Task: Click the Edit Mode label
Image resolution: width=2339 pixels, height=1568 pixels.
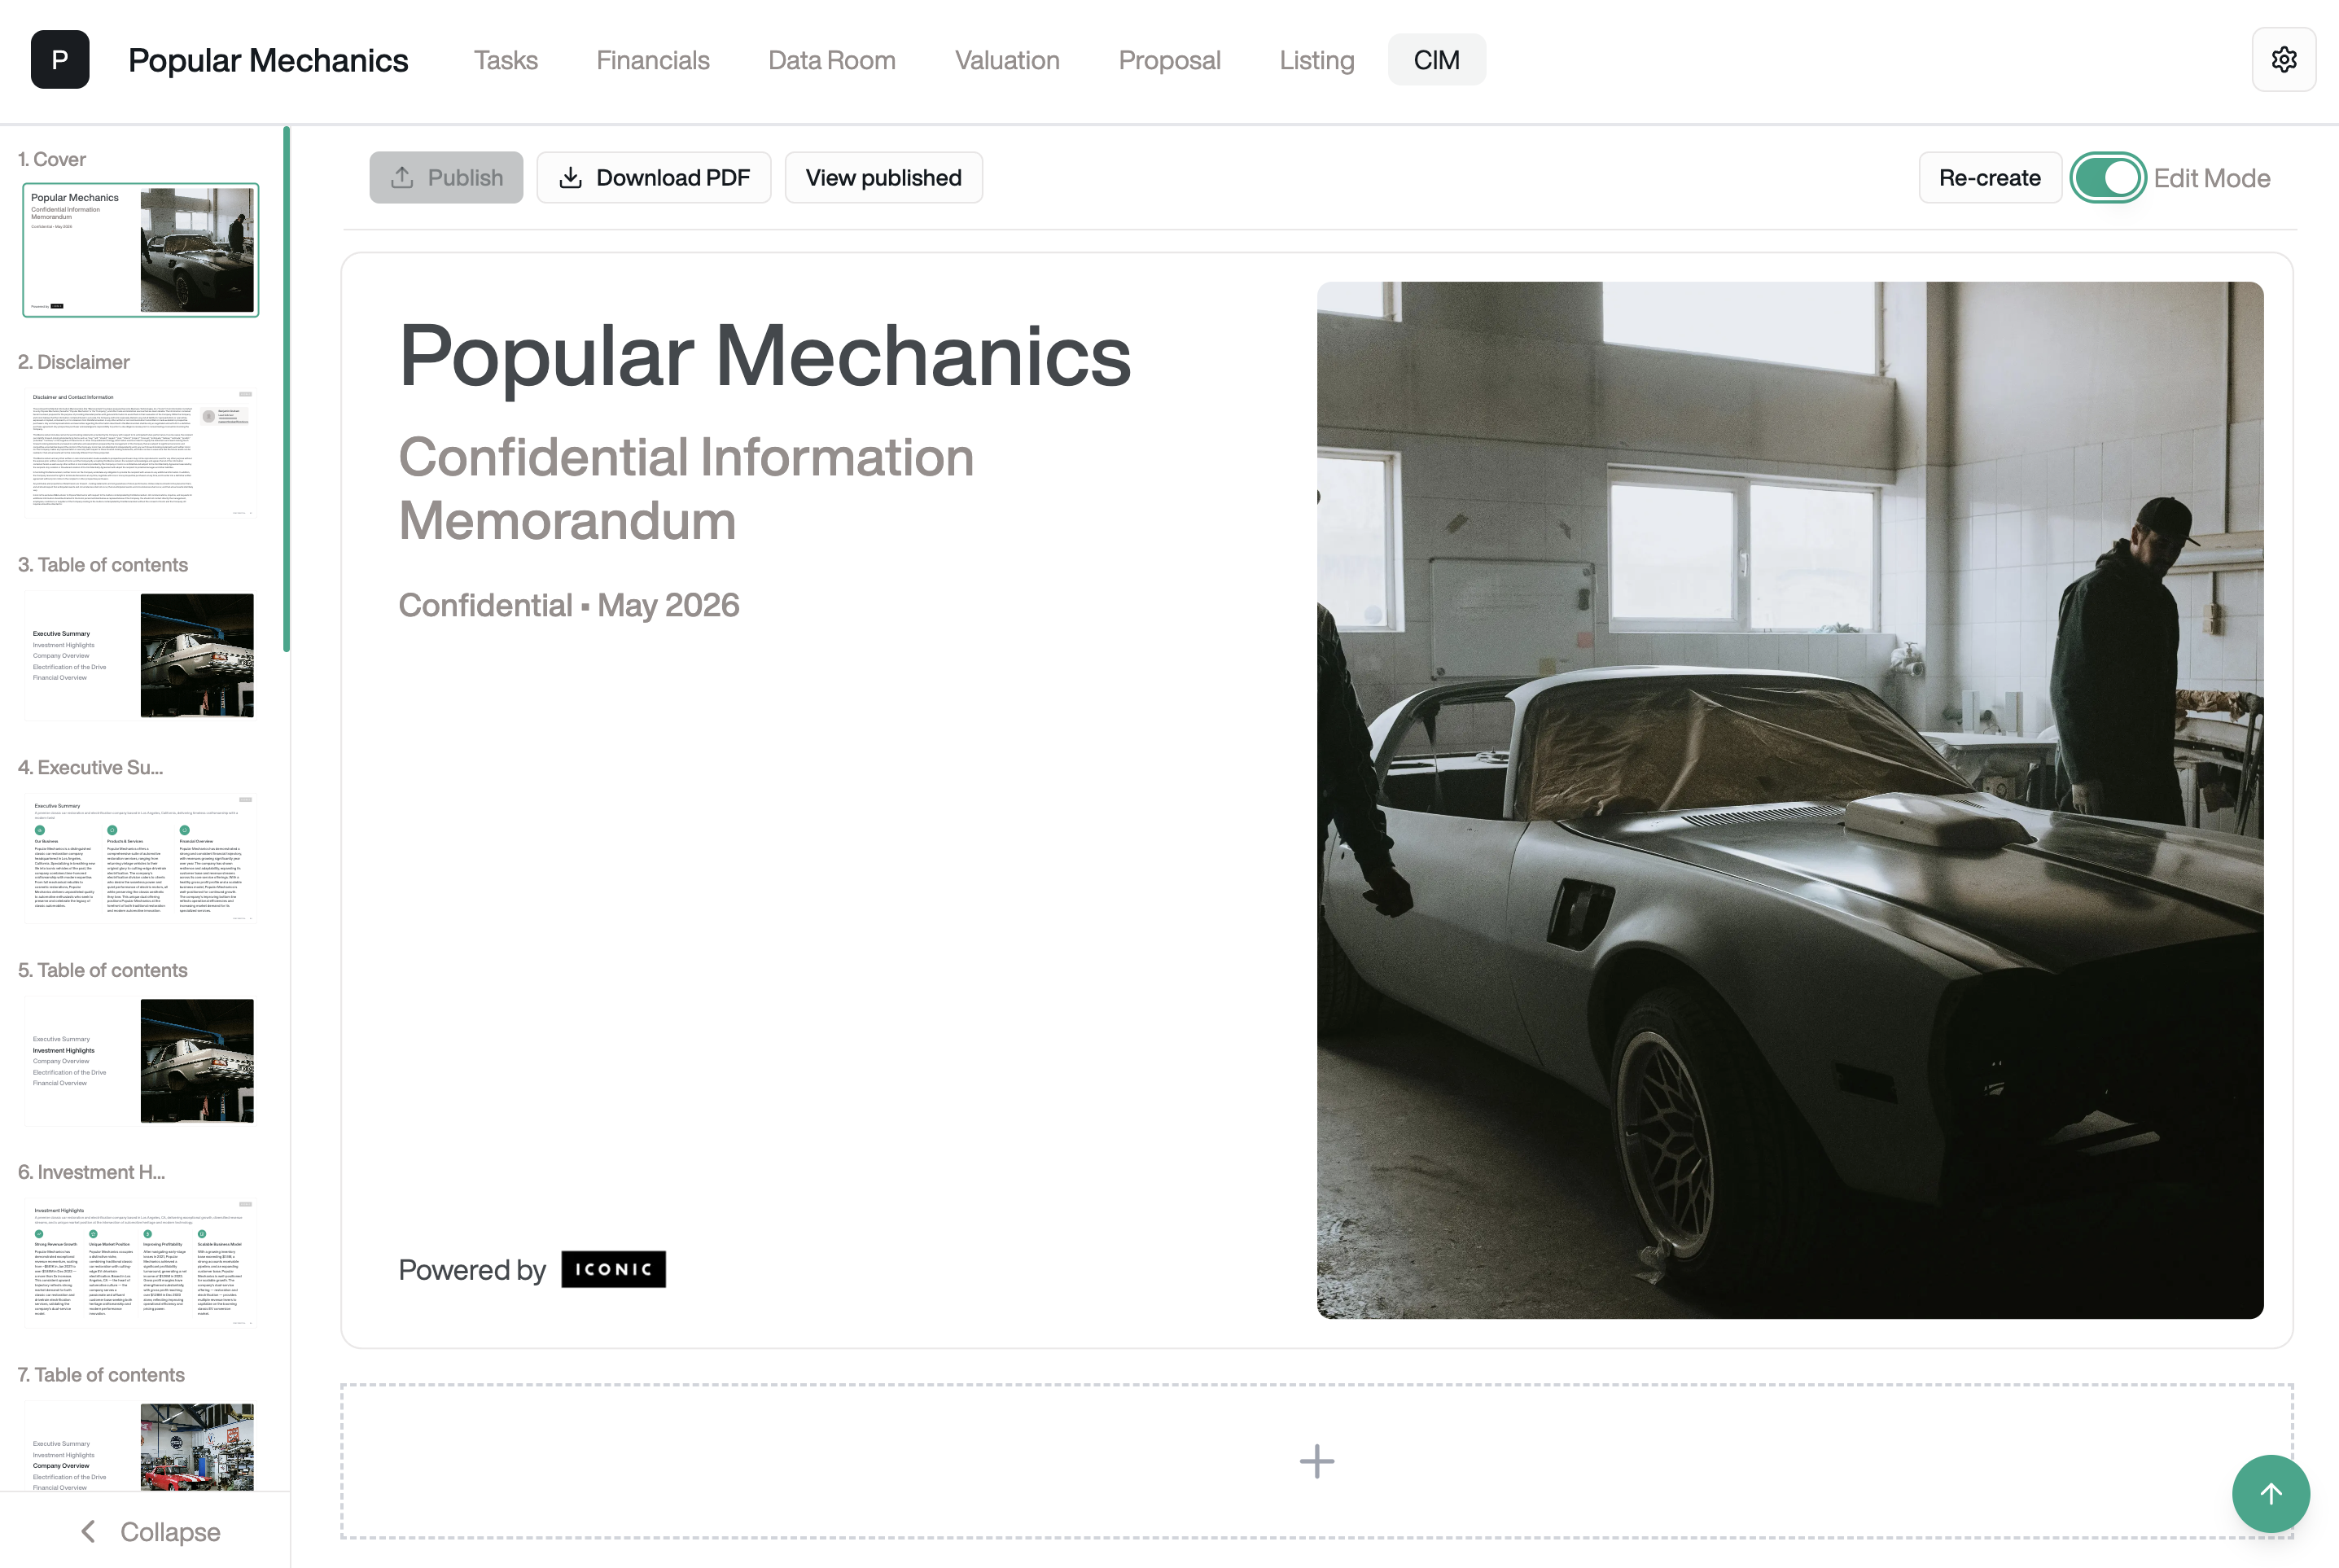Action: [2212, 178]
